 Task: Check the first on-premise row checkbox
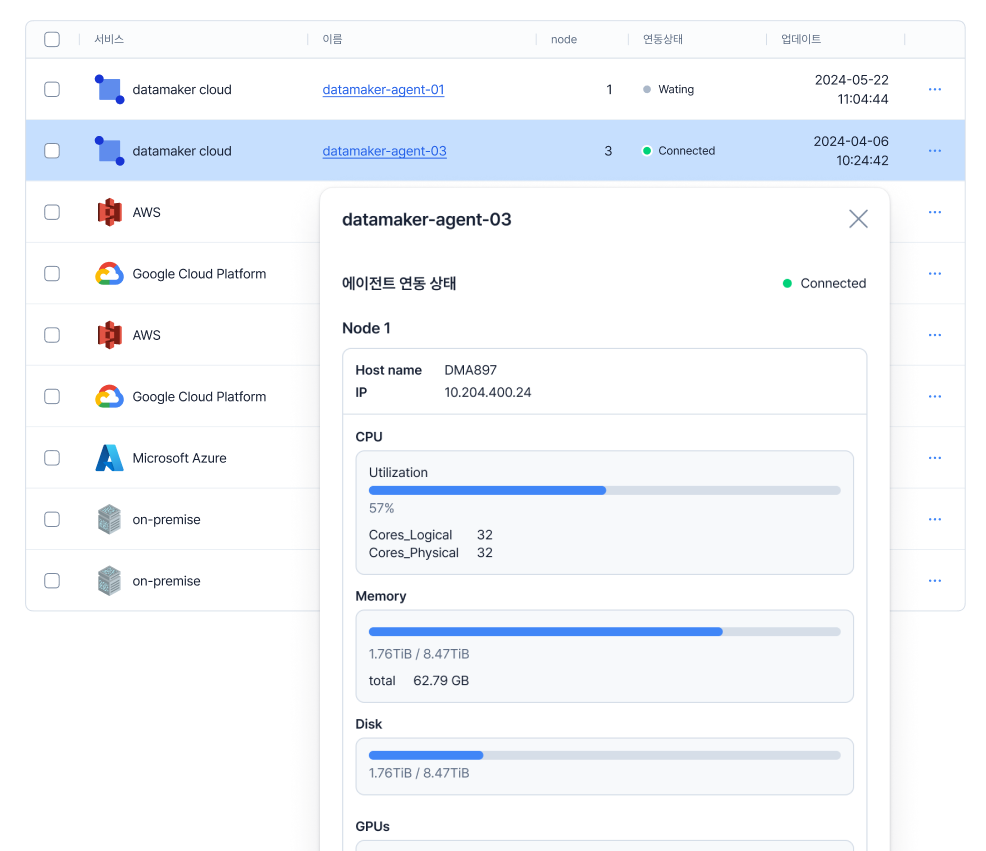point(52,519)
